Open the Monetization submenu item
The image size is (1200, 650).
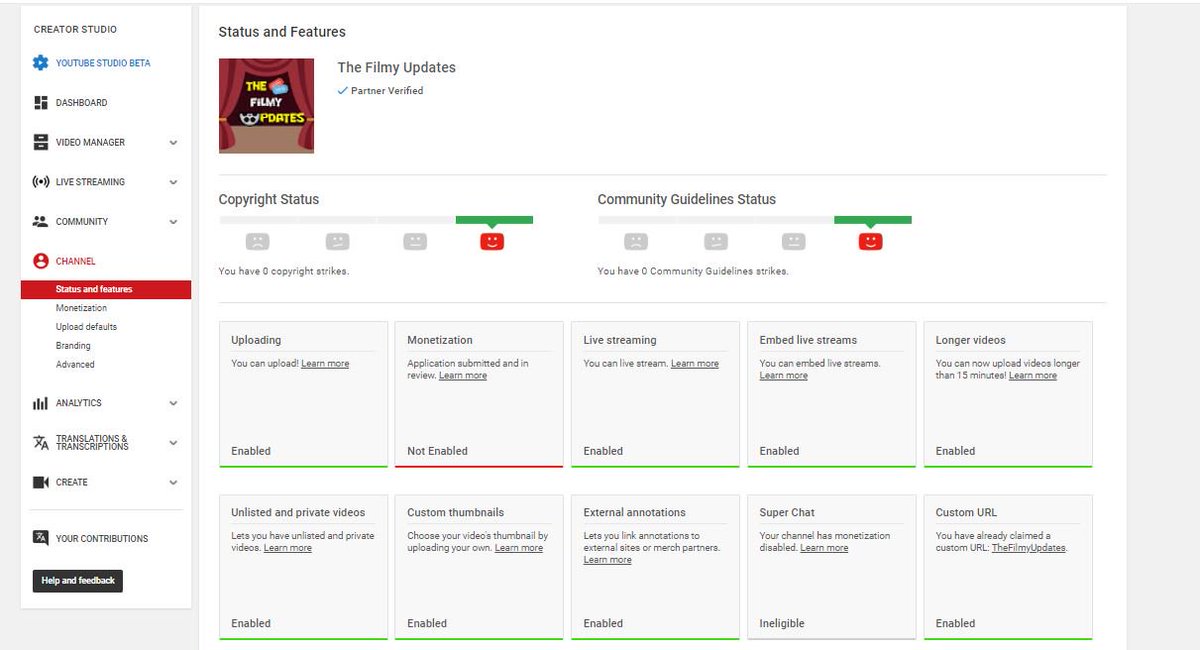[81, 308]
